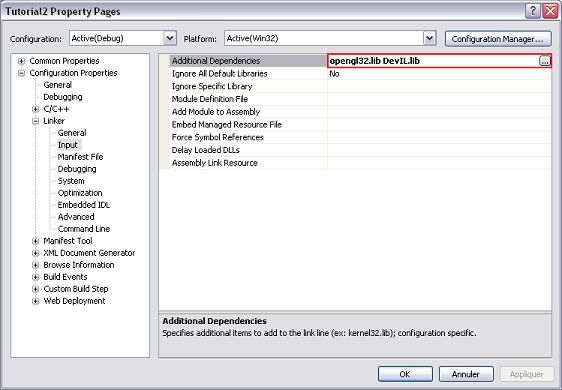
Task: Open the Additional Dependencies ellipsis editor button
Action: pos(544,61)
